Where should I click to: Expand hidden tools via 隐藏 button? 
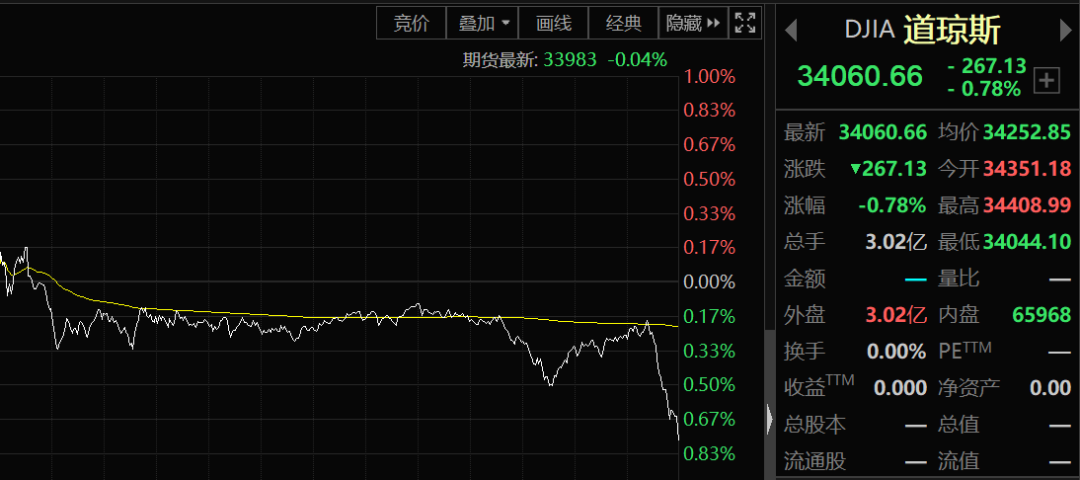click(693, 23)
